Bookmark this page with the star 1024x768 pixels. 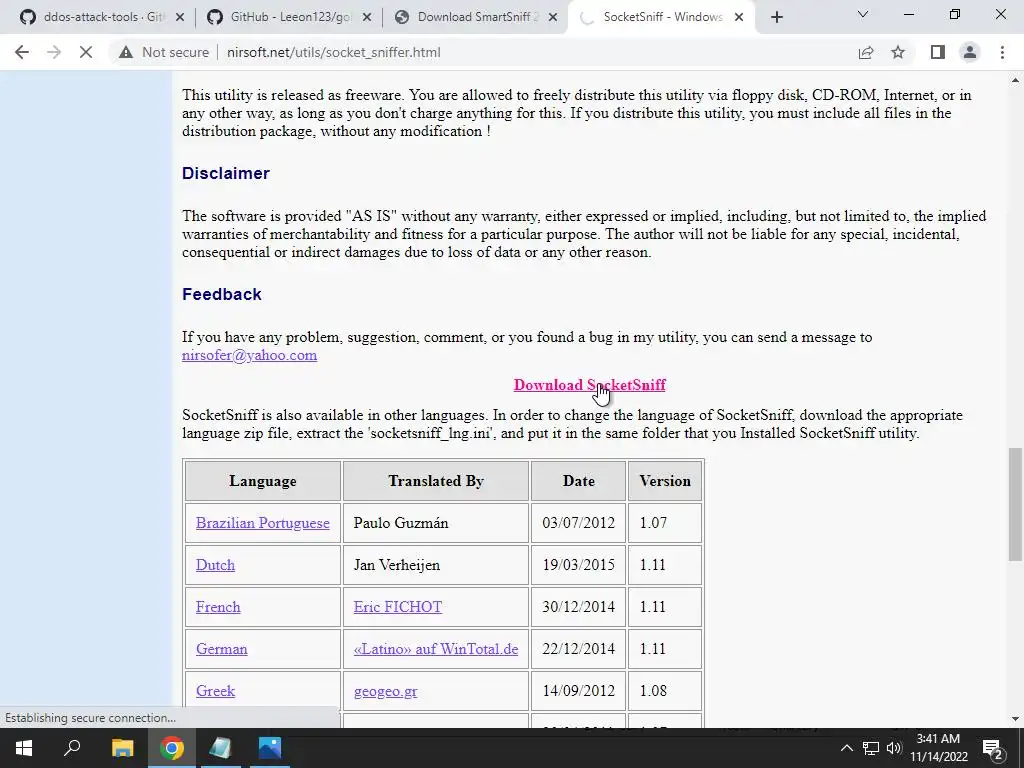[898, 52]
